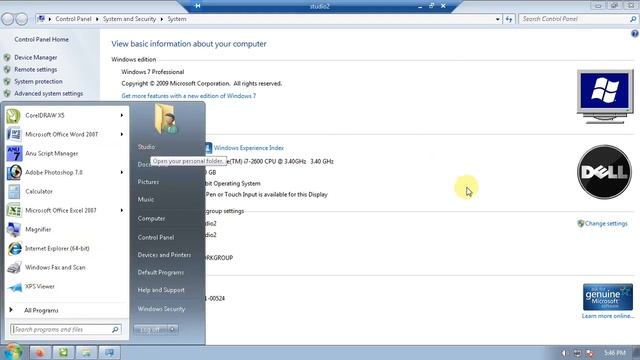Click the network tray icon
Image resolution: width=640 pixels, height=360 pixels.
(577, 353)
